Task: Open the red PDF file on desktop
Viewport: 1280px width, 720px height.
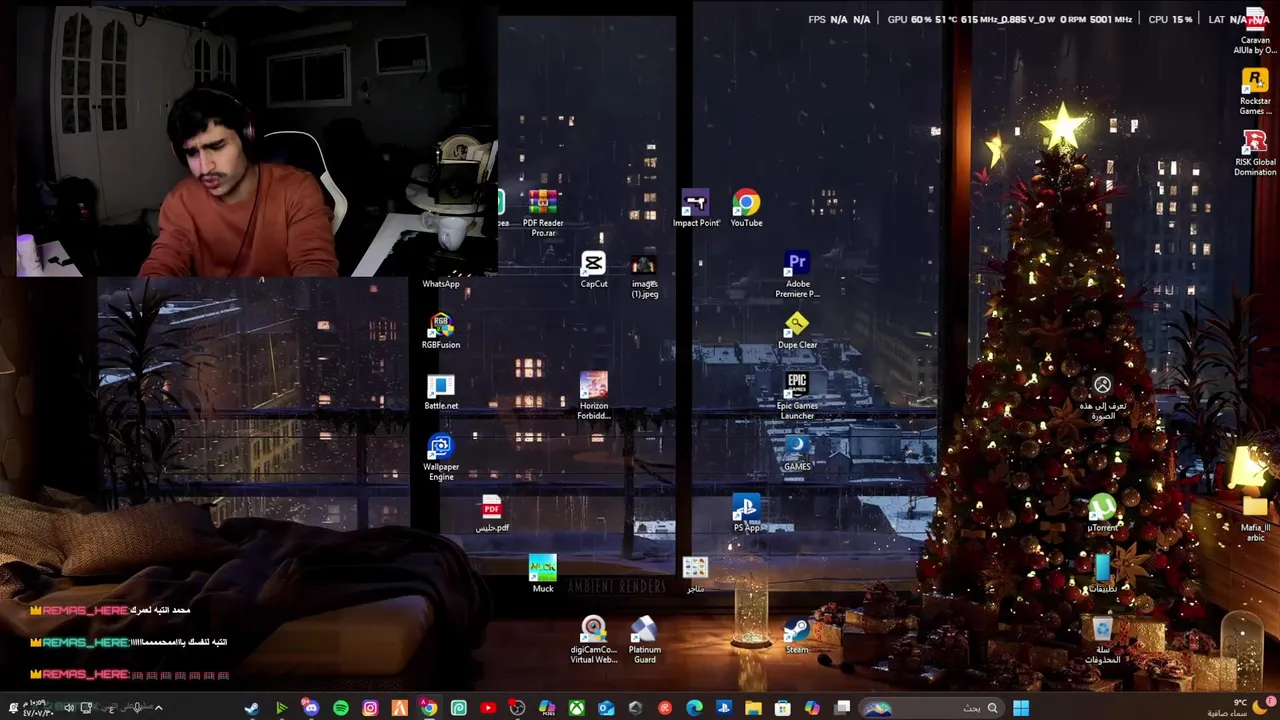Action: point(491,514)
